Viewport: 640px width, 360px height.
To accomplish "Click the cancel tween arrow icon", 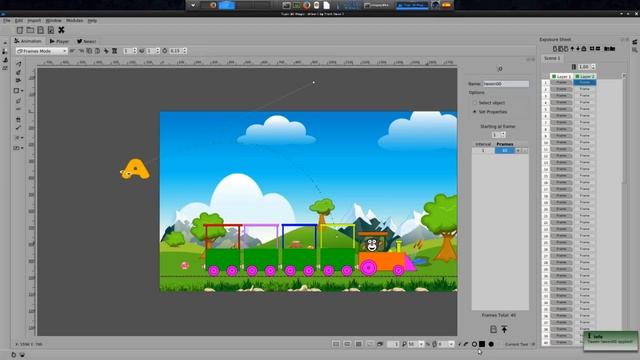I will (504, 329).
